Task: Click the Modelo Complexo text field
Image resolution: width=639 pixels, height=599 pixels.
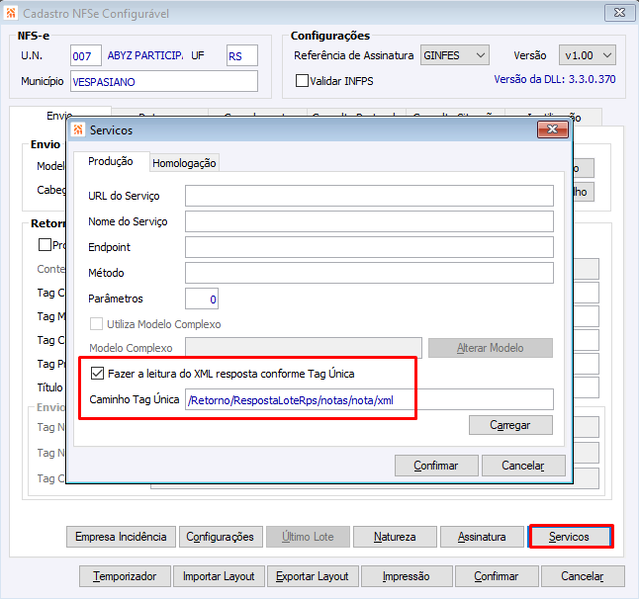Action: tap(304, 348)
